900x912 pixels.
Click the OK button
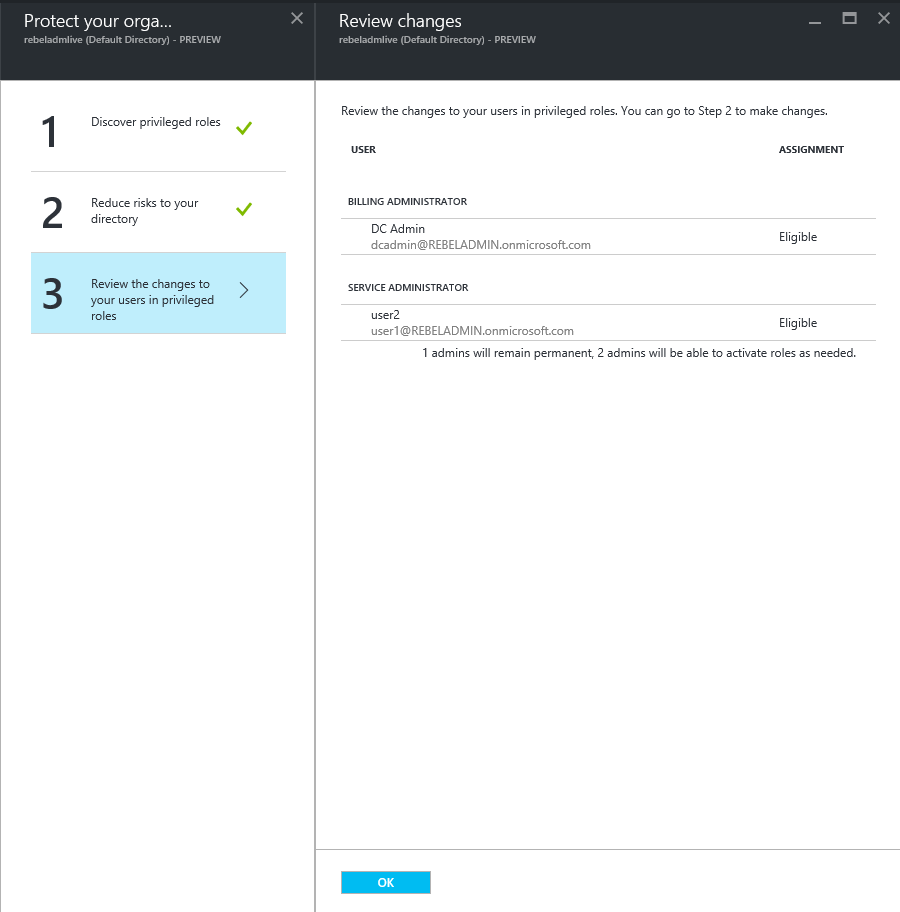pos(386,882)
